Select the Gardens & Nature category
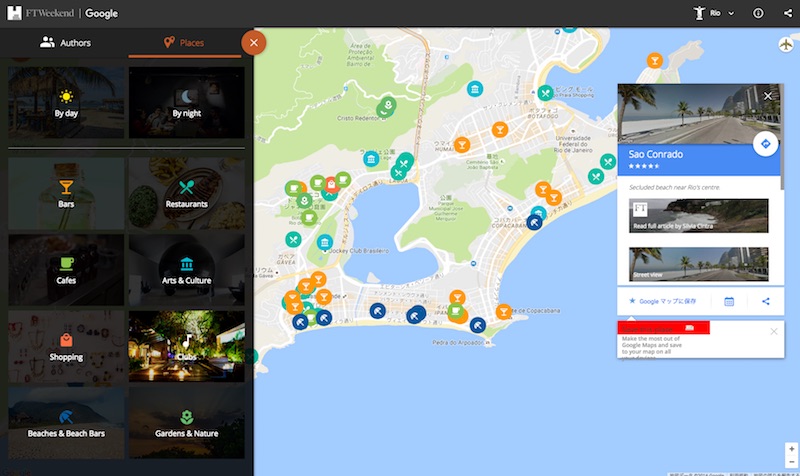Screen dimensions: 800x476 186,424
